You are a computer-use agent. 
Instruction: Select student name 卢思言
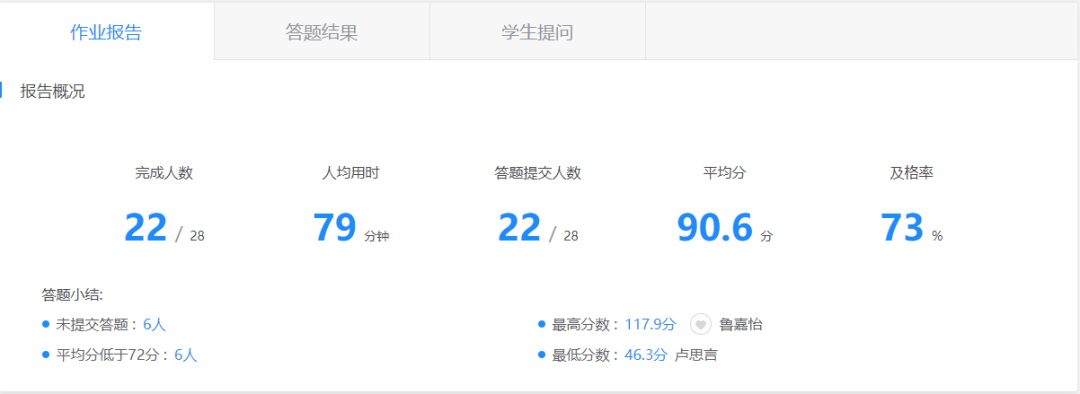point(696,355)
